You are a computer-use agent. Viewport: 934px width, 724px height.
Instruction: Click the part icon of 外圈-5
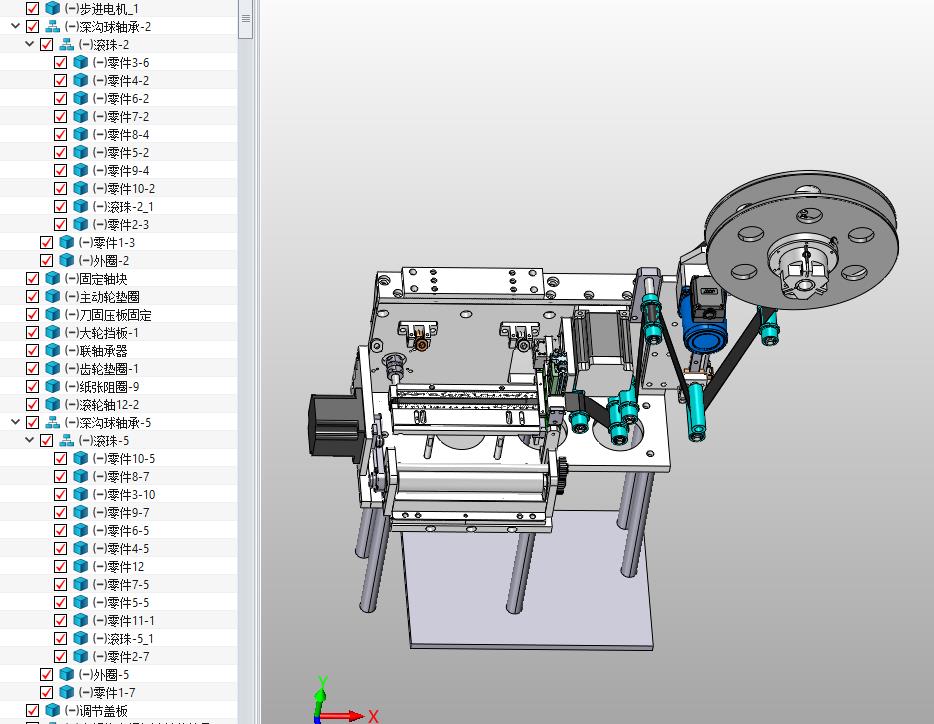click(67, 675)
